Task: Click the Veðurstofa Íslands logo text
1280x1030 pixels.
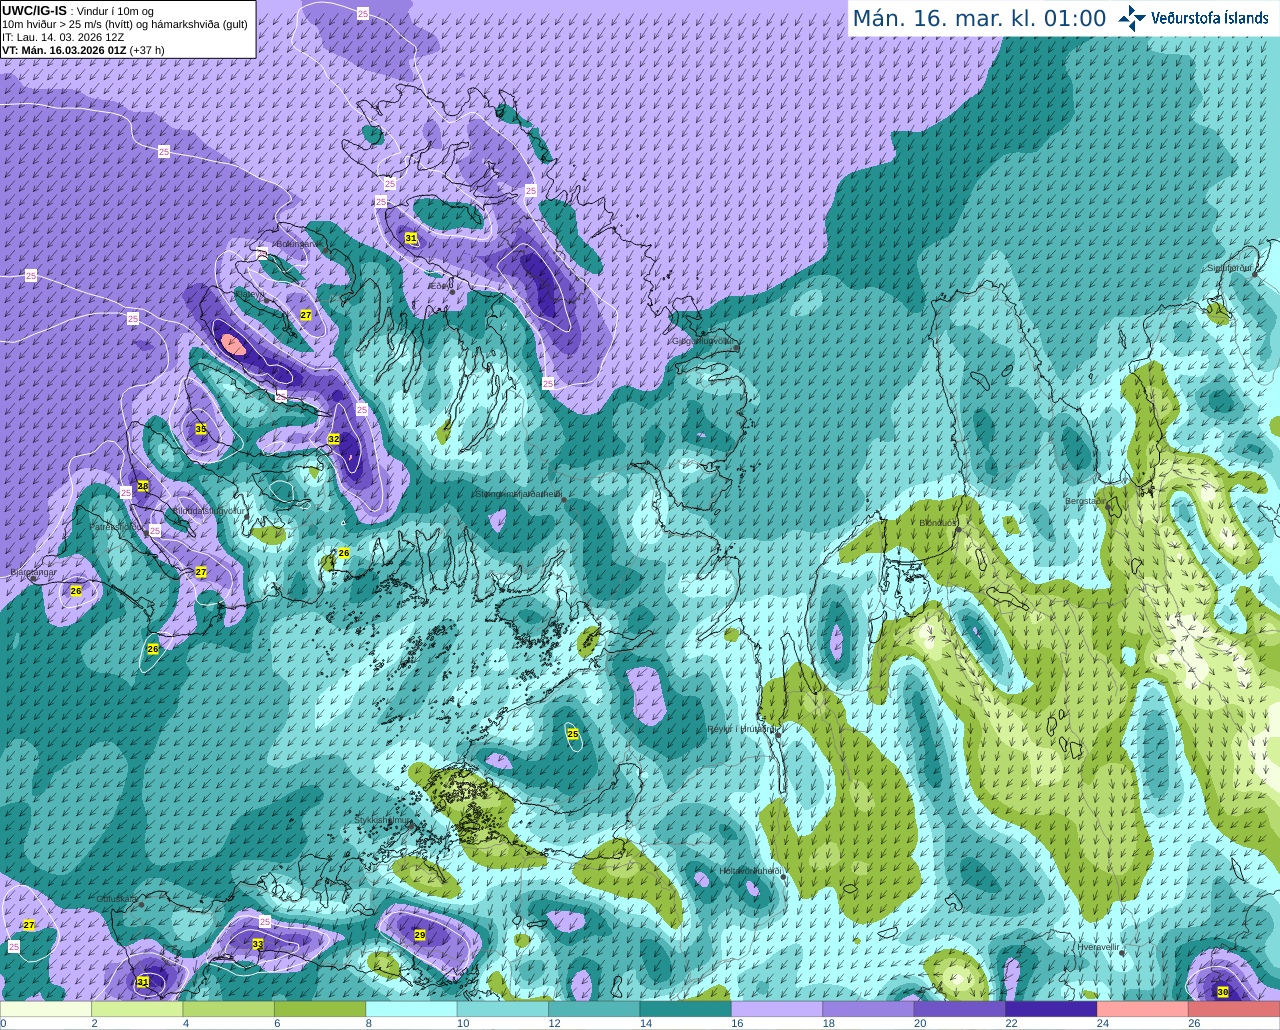Action: [x=1210, y=18]
